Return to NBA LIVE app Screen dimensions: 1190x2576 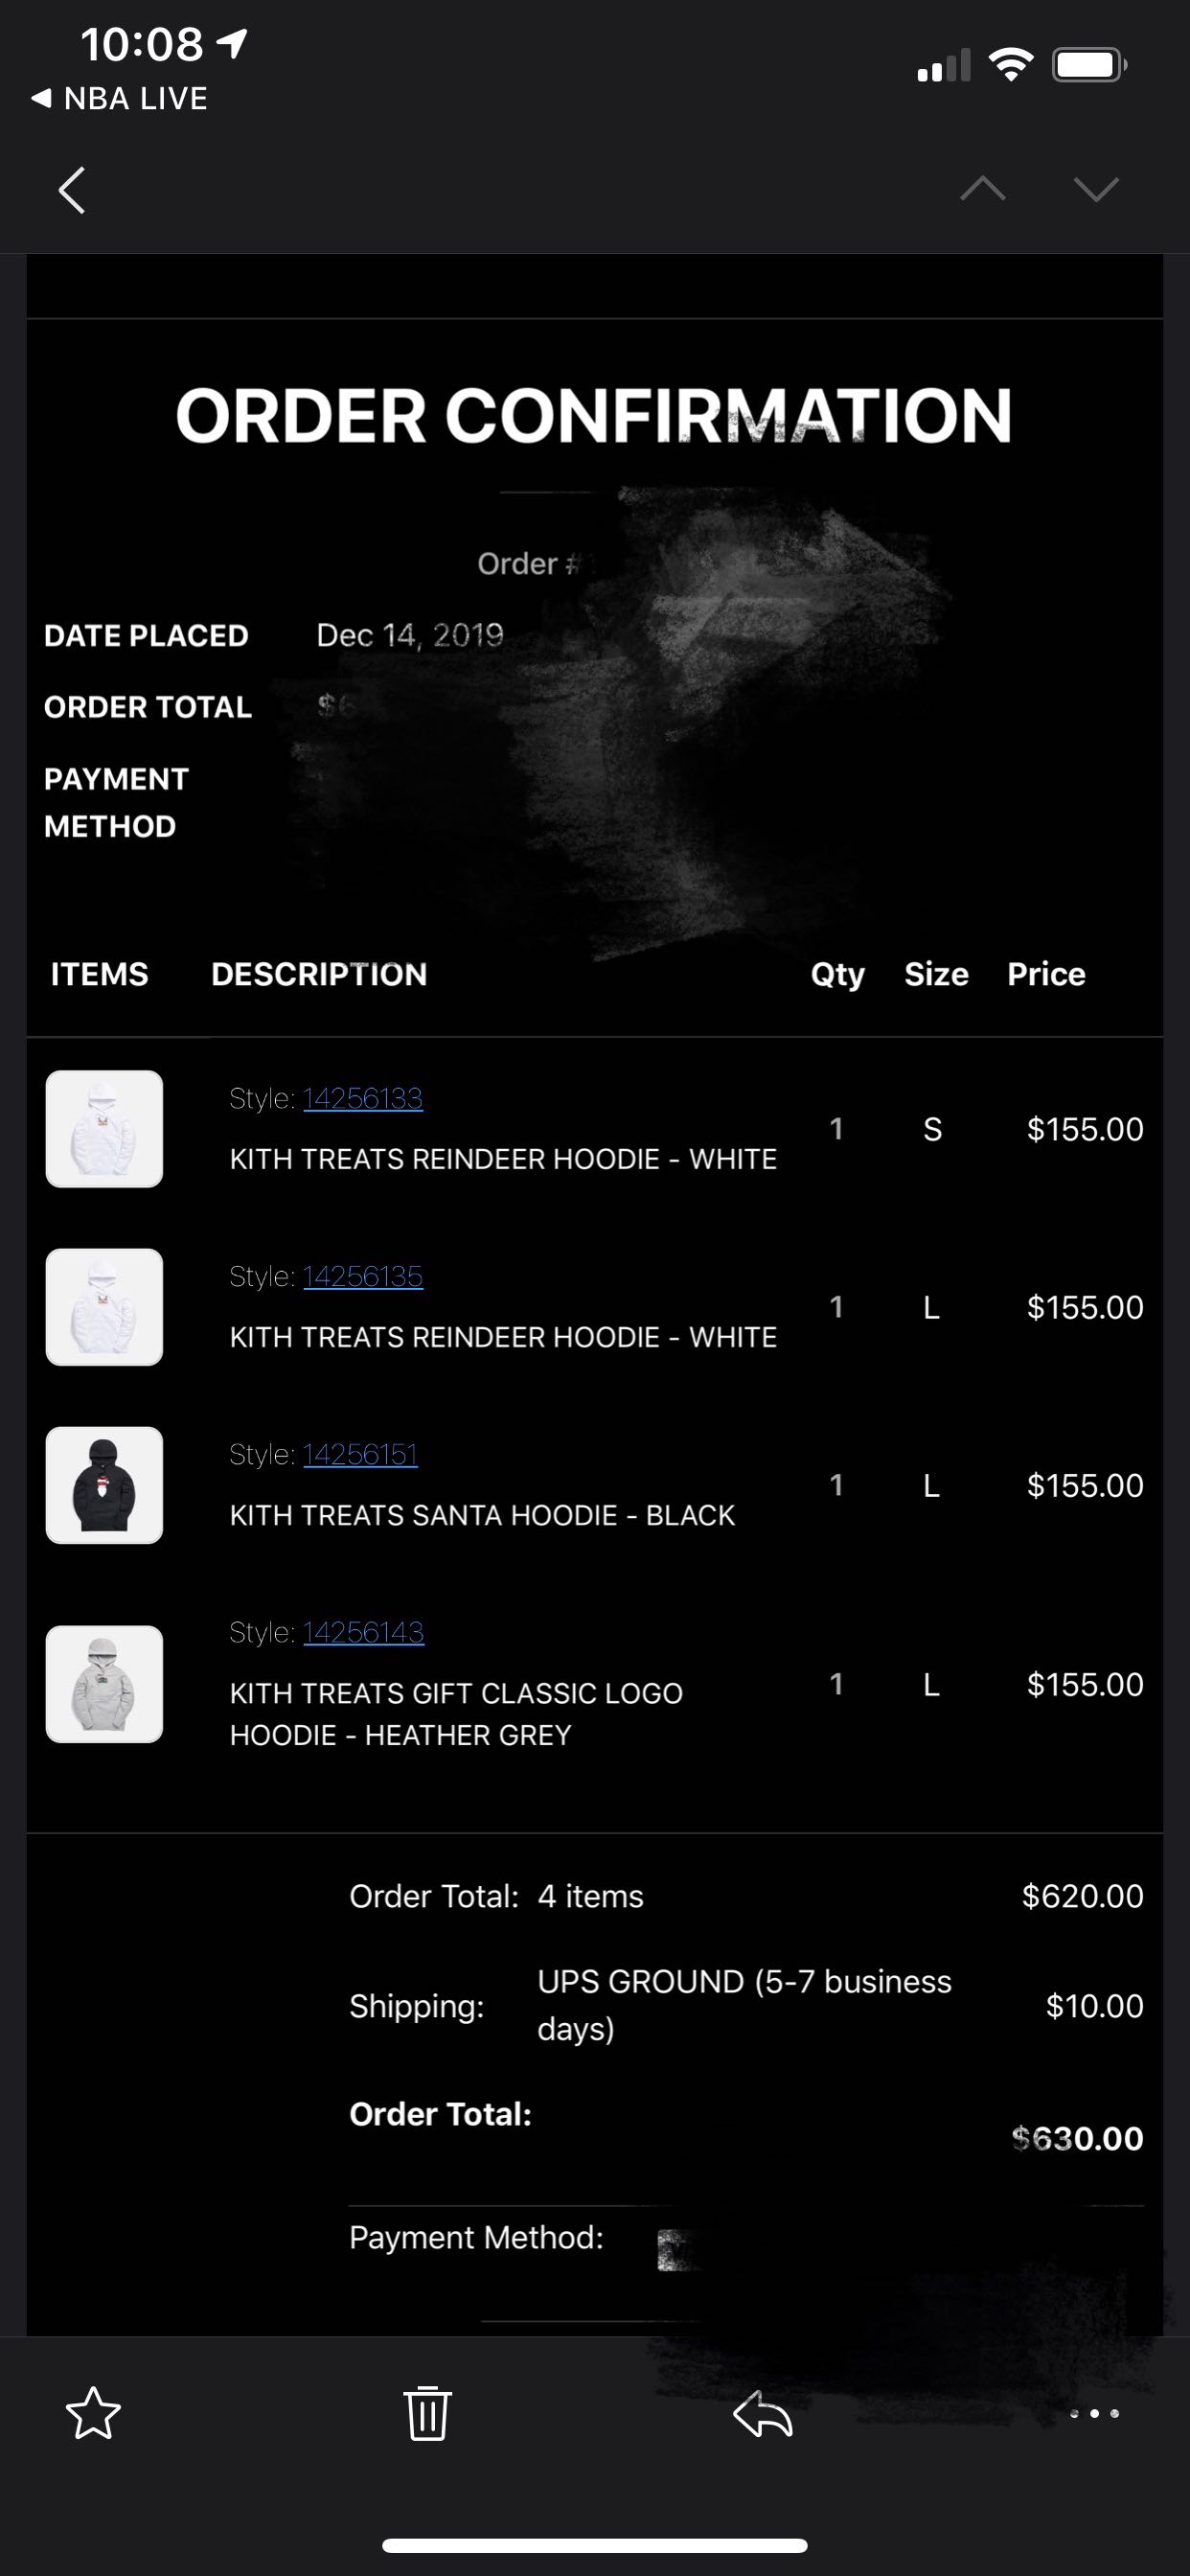pyautogui.click(x=120, y=98)
